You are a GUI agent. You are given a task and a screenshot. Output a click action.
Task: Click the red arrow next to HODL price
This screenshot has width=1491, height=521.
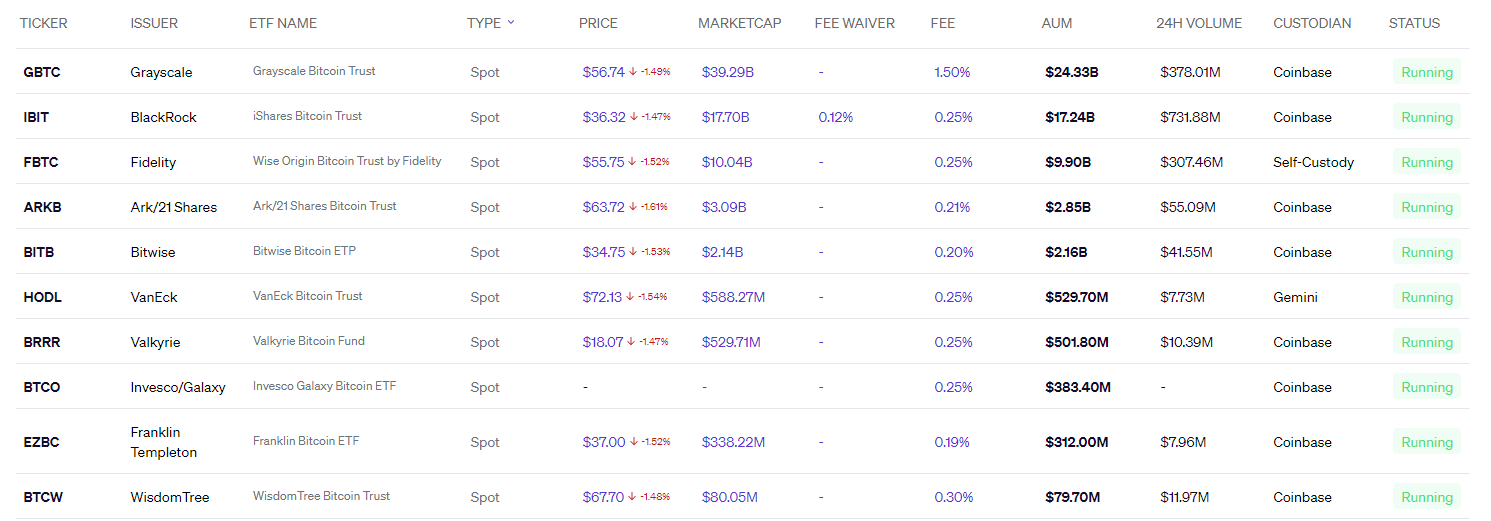[x=633, y=297]
